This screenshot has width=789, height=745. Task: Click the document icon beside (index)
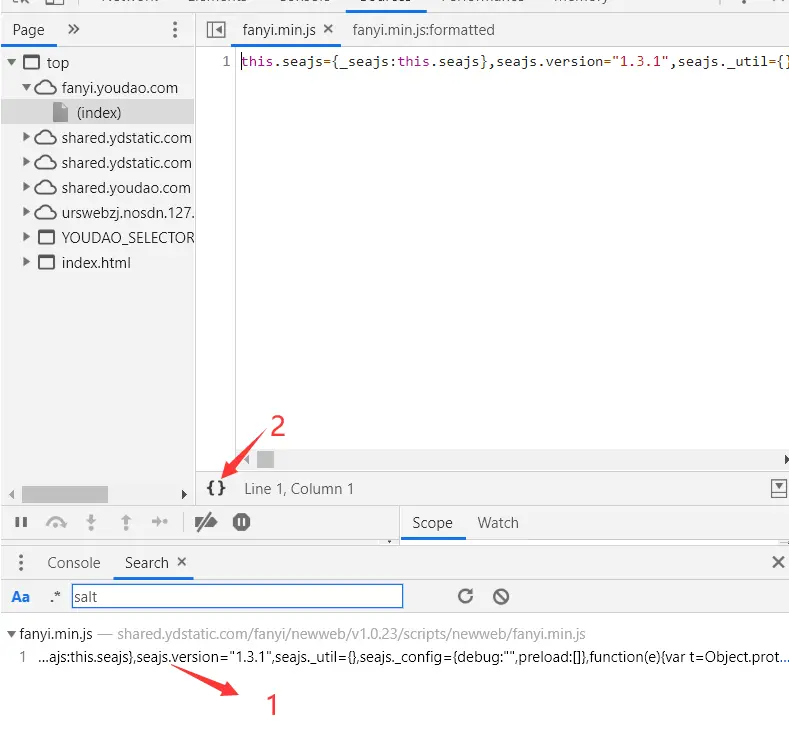click(60, 112)
